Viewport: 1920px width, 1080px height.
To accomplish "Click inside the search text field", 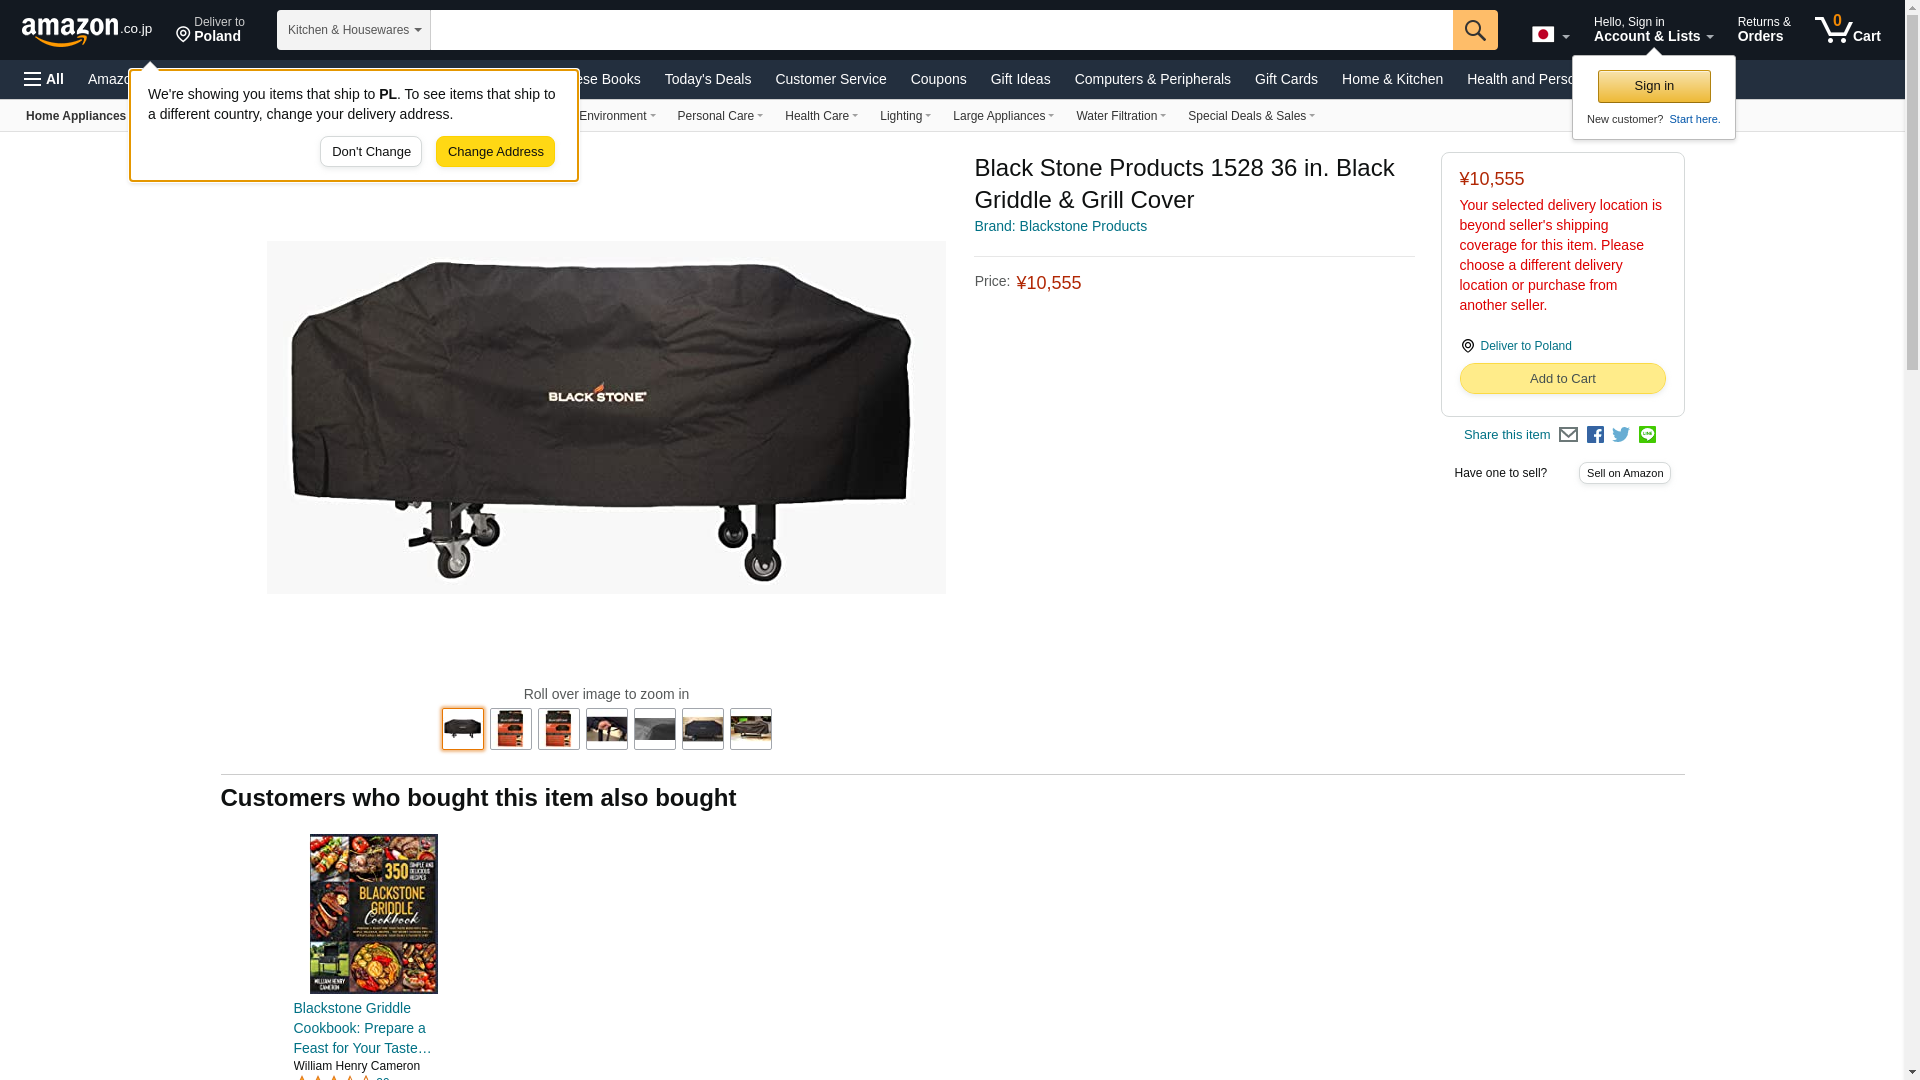I will pos(941,30).
